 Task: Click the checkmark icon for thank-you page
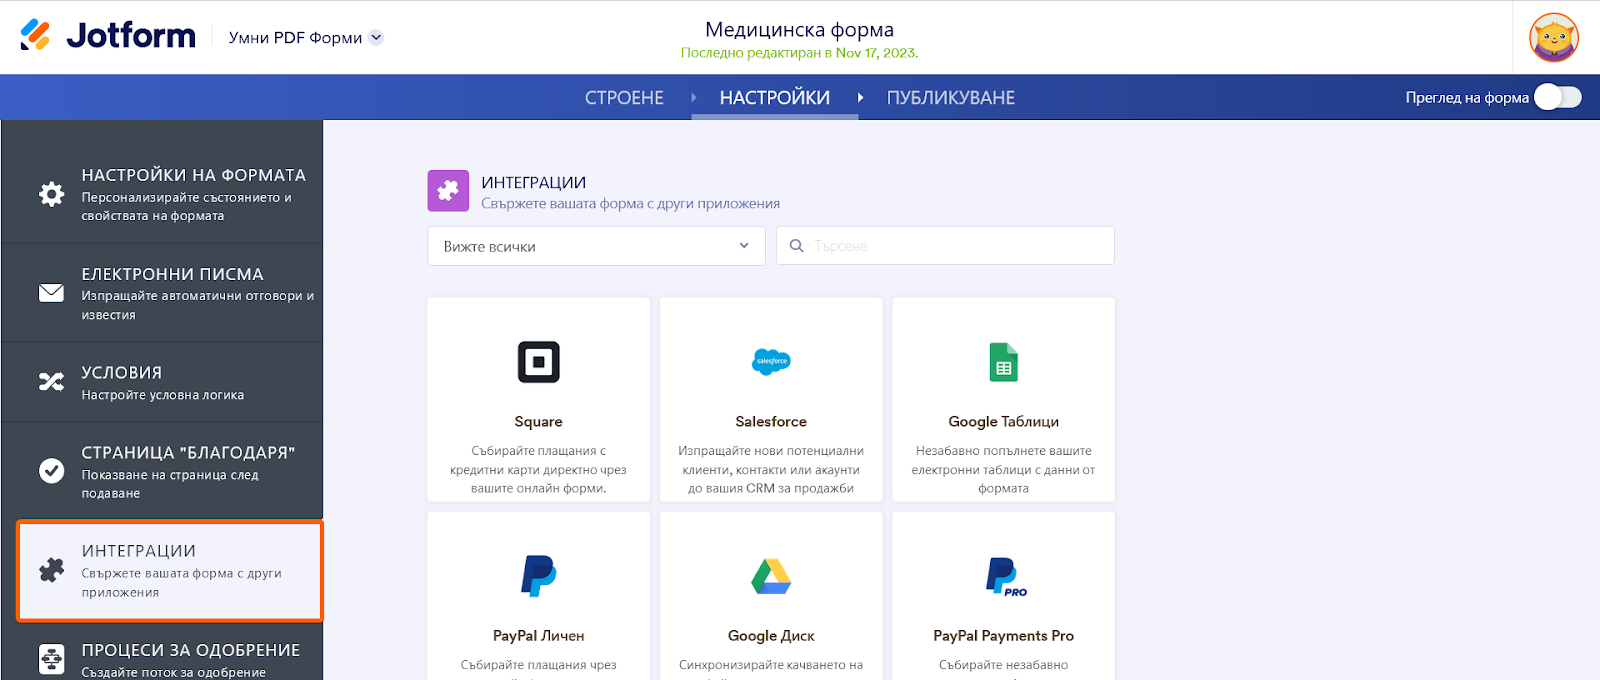coord(51,470)
